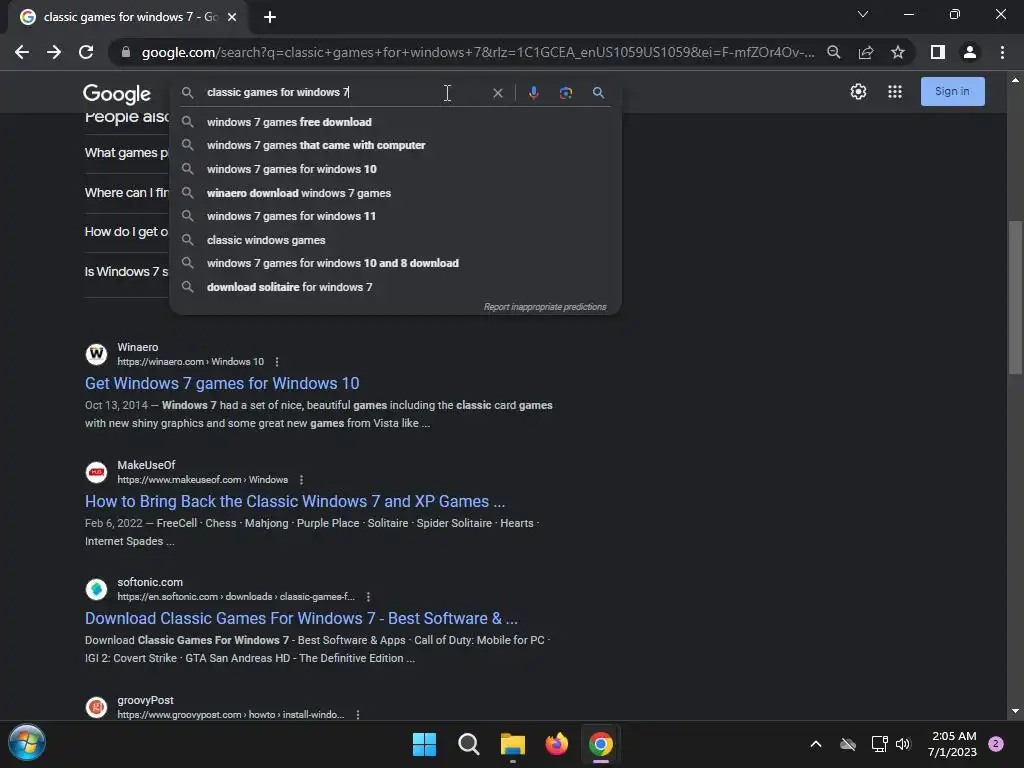The height and width of the screenshot is (768, 1024).
Task: Open the Chrome profile icon
Action: pos(970,52)
